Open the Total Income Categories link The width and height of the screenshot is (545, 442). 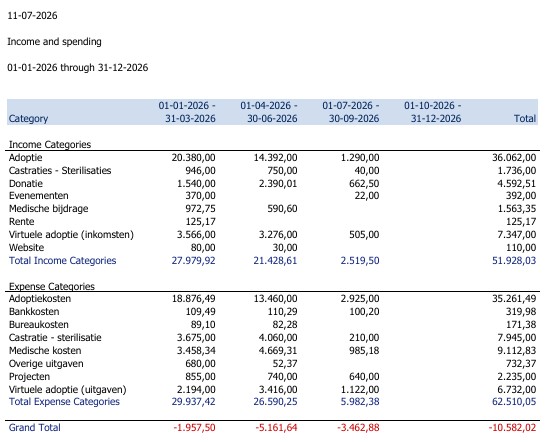(x=63, y=261)
